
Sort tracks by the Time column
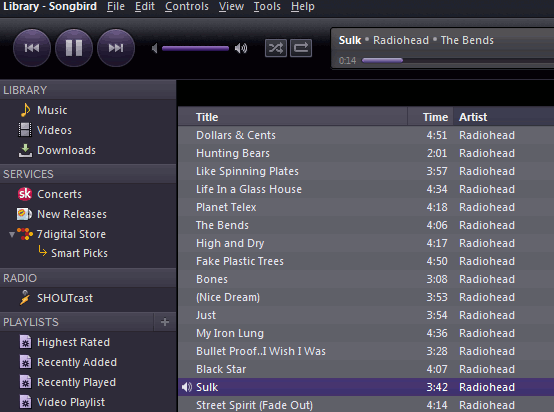(430, 117)
